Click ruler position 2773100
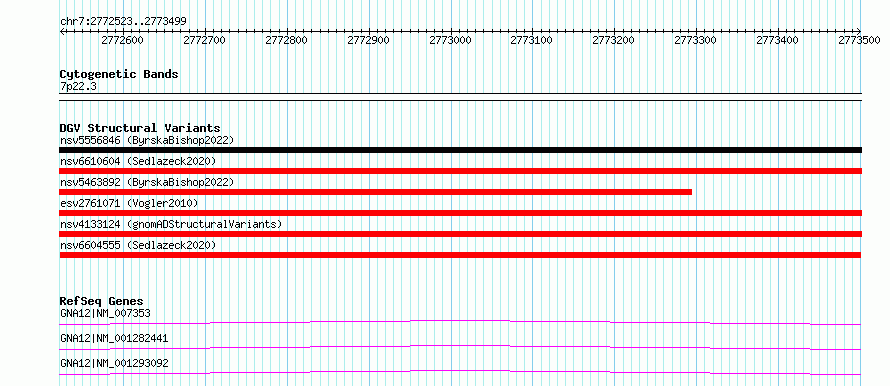Image resolution: width=890 pixels, height=386 pixels. (x=532, y=40)
